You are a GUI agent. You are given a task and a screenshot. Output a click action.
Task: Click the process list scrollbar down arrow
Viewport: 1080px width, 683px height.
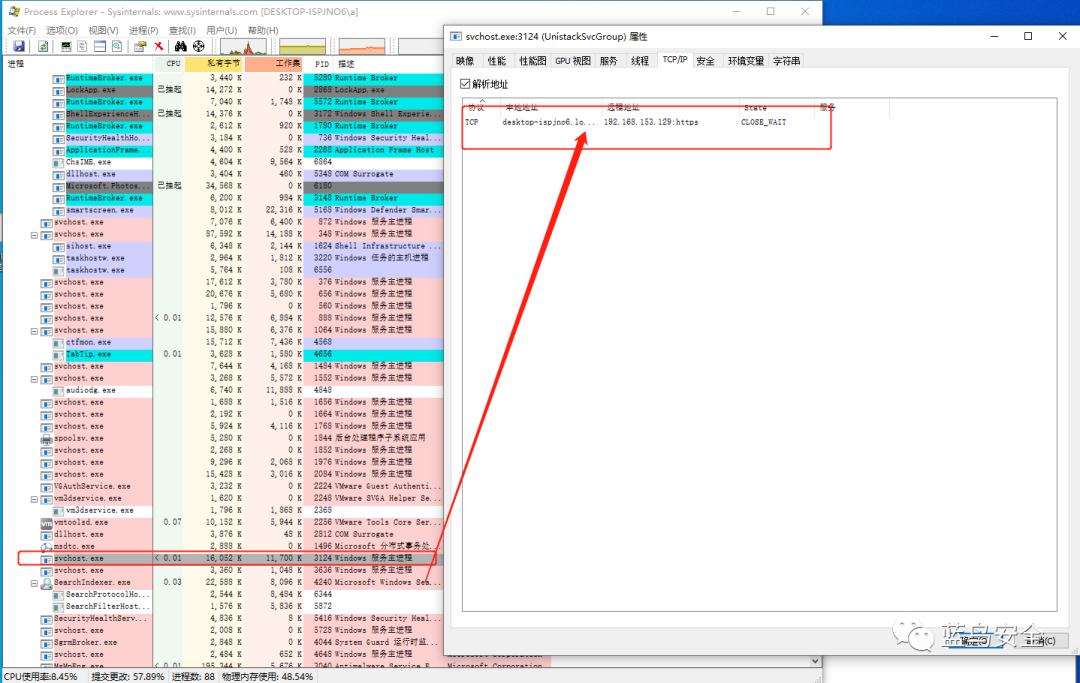[x=816, y=661]
